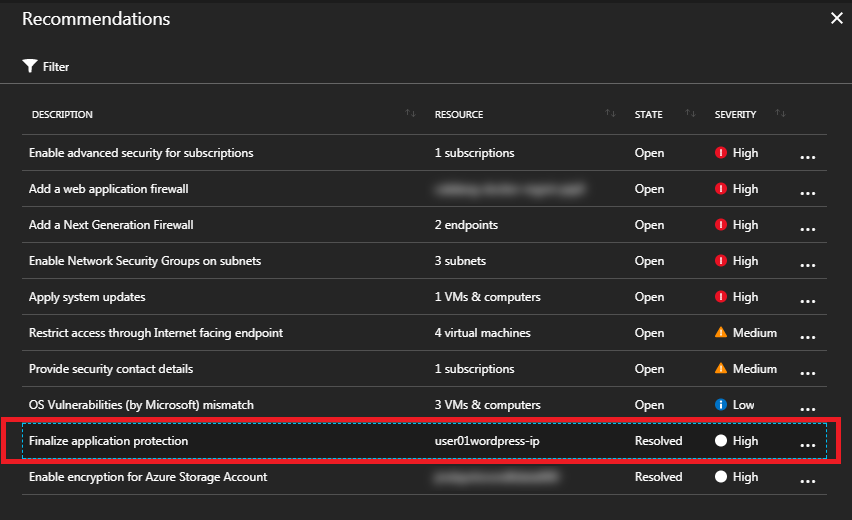The height and width of the screenshot is (520, 852).
Task: Click medium warning icon for Provide security contact details
Action: (721, 368)
